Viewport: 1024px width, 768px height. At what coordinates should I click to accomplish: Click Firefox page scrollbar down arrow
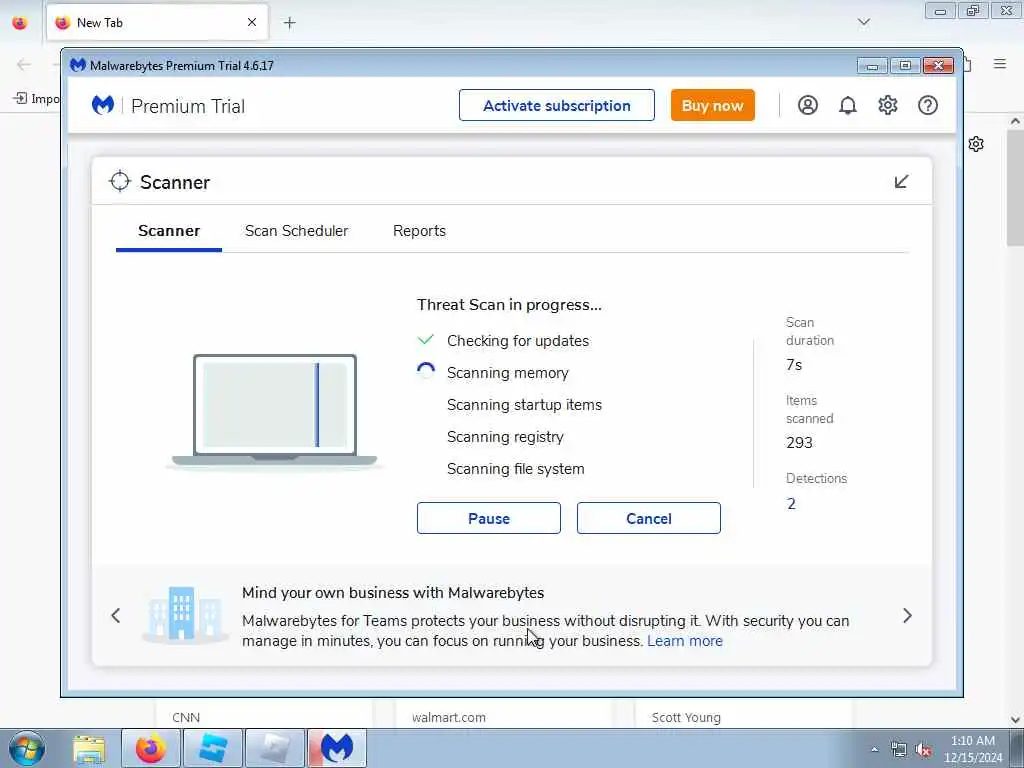click(x=1015, y=720)
